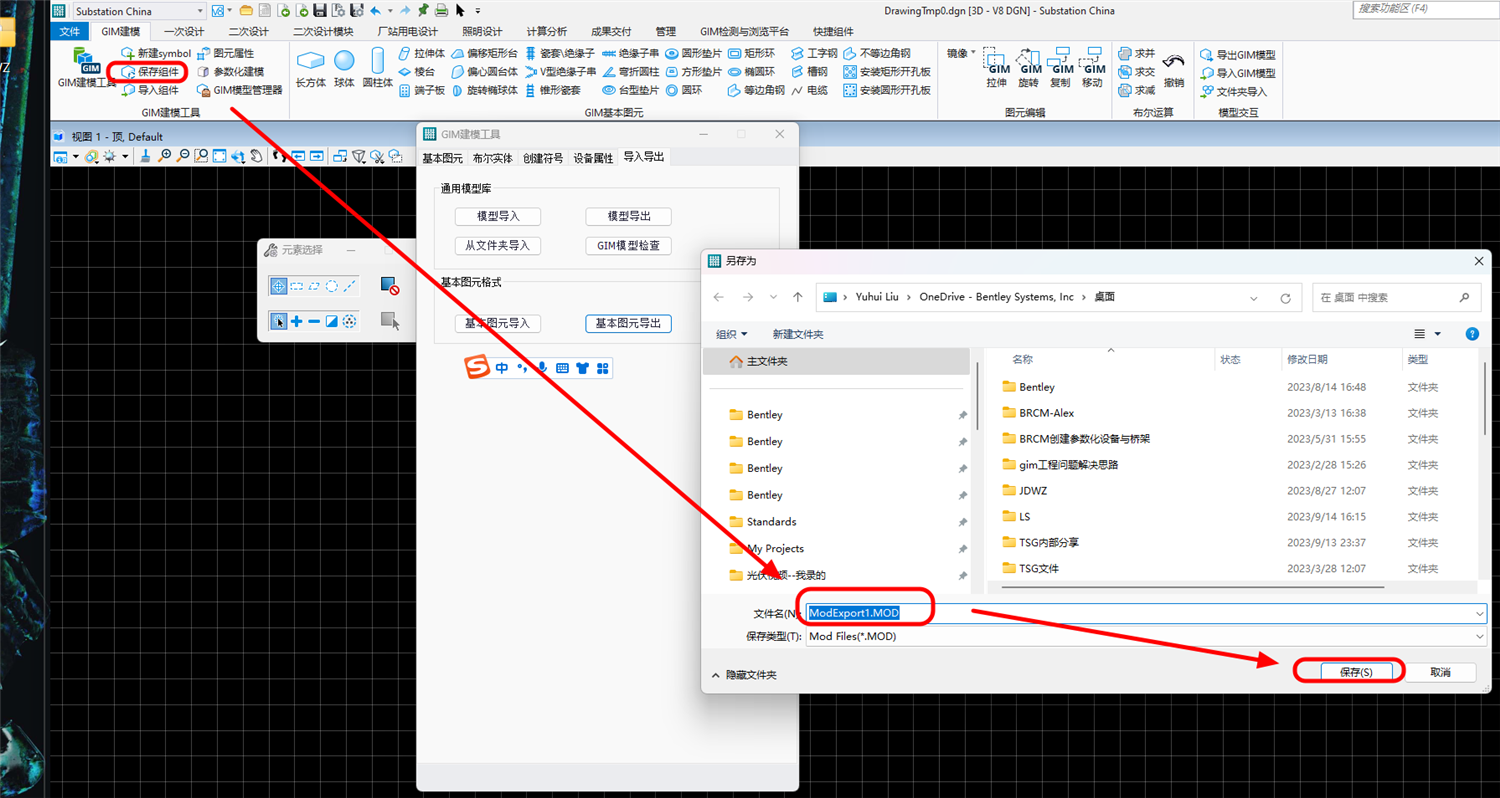Launch 参数化建模 from the ribbon
The height and width of the screenshot is (798, 1500).
231,72
